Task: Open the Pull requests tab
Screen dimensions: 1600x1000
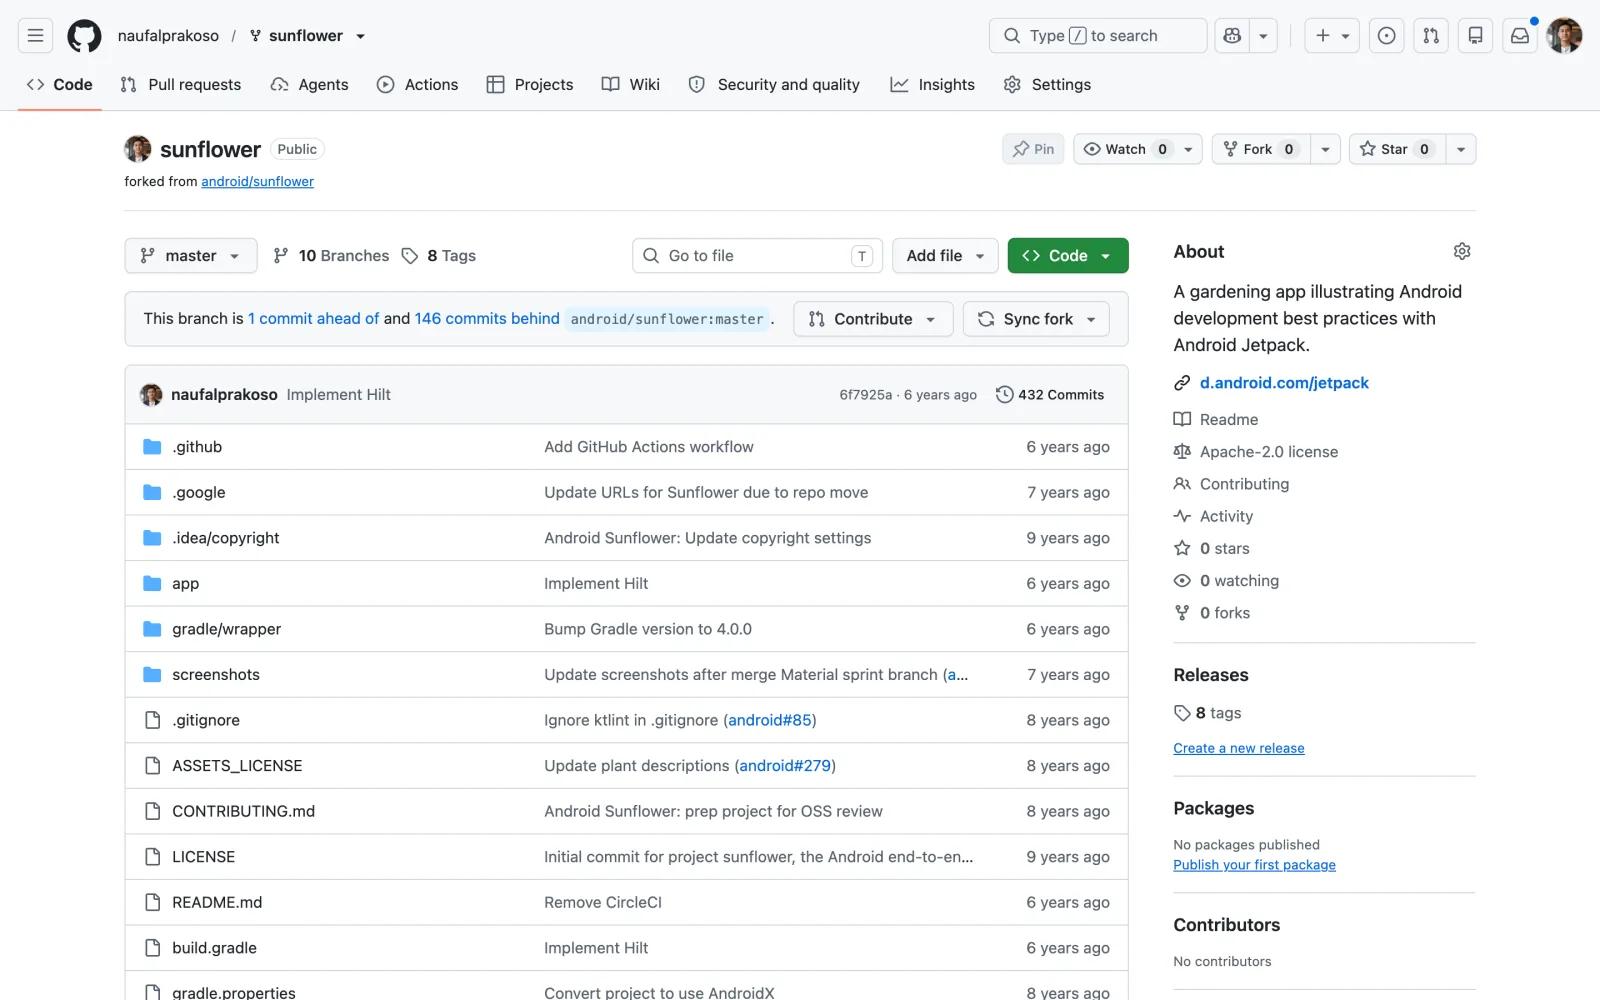Action: (181, 85)
